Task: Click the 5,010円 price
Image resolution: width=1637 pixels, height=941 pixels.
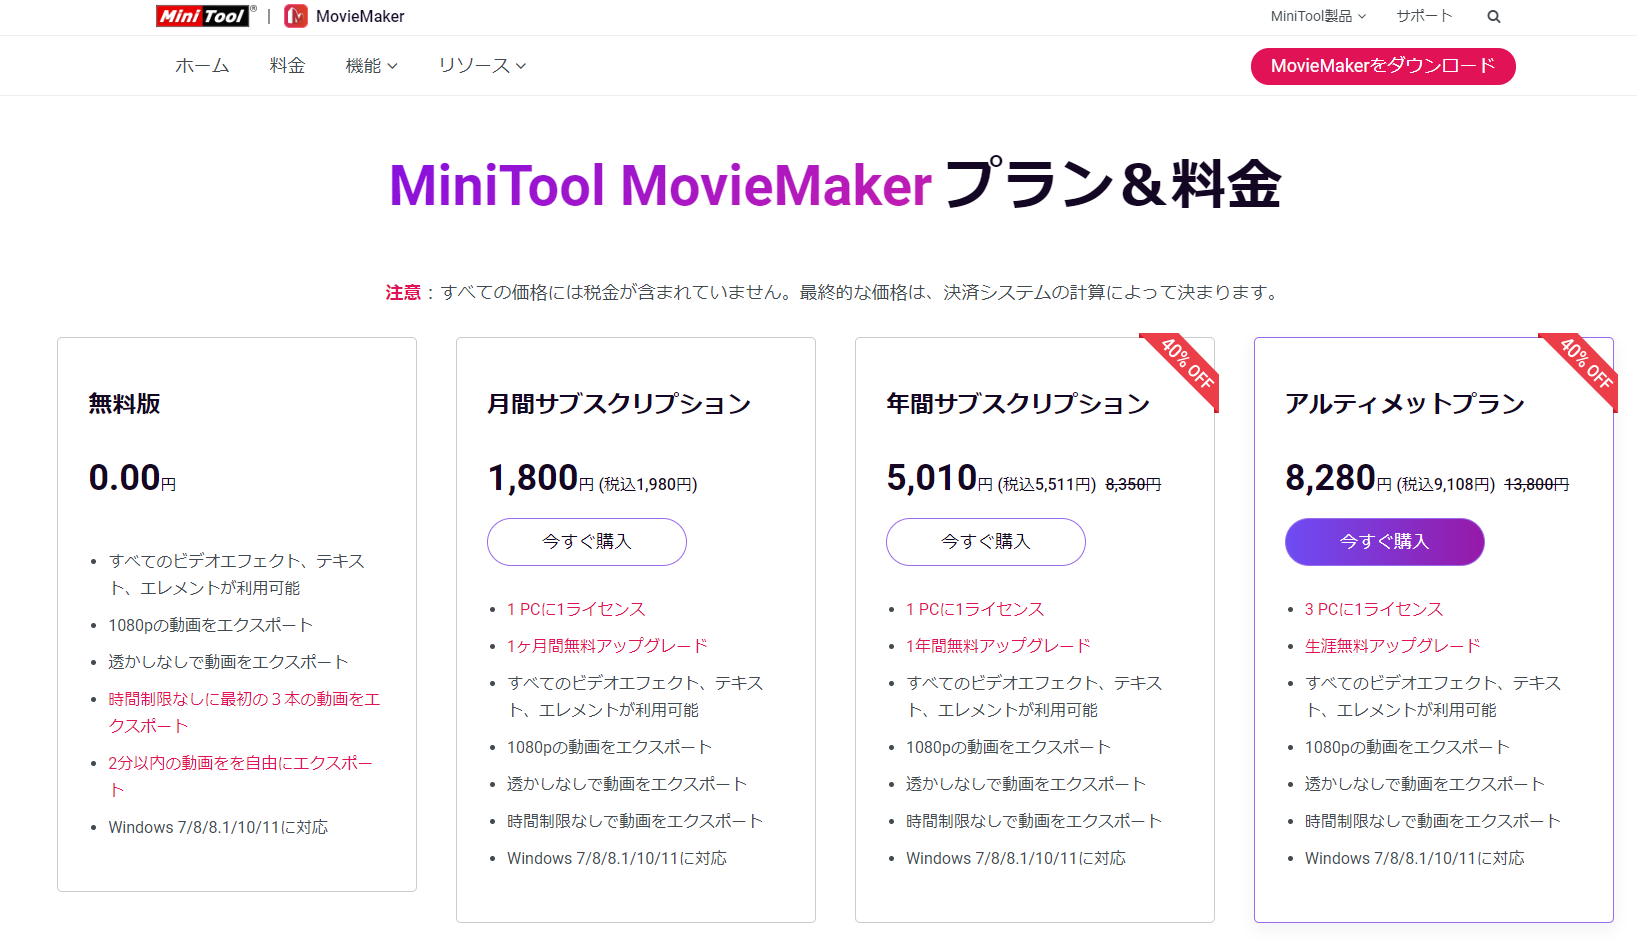Action: (939, 478)
